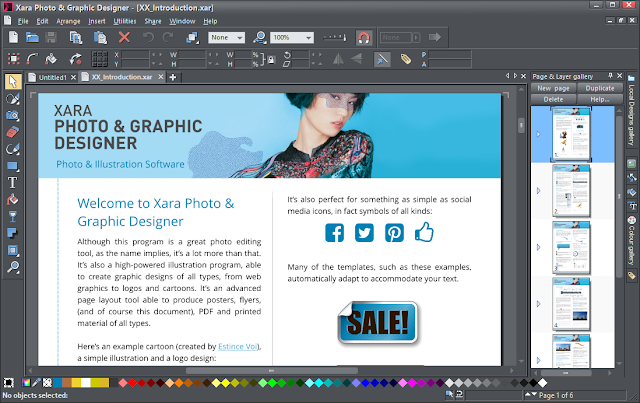
Task: Open the Utilities menu
Action: 125,21
